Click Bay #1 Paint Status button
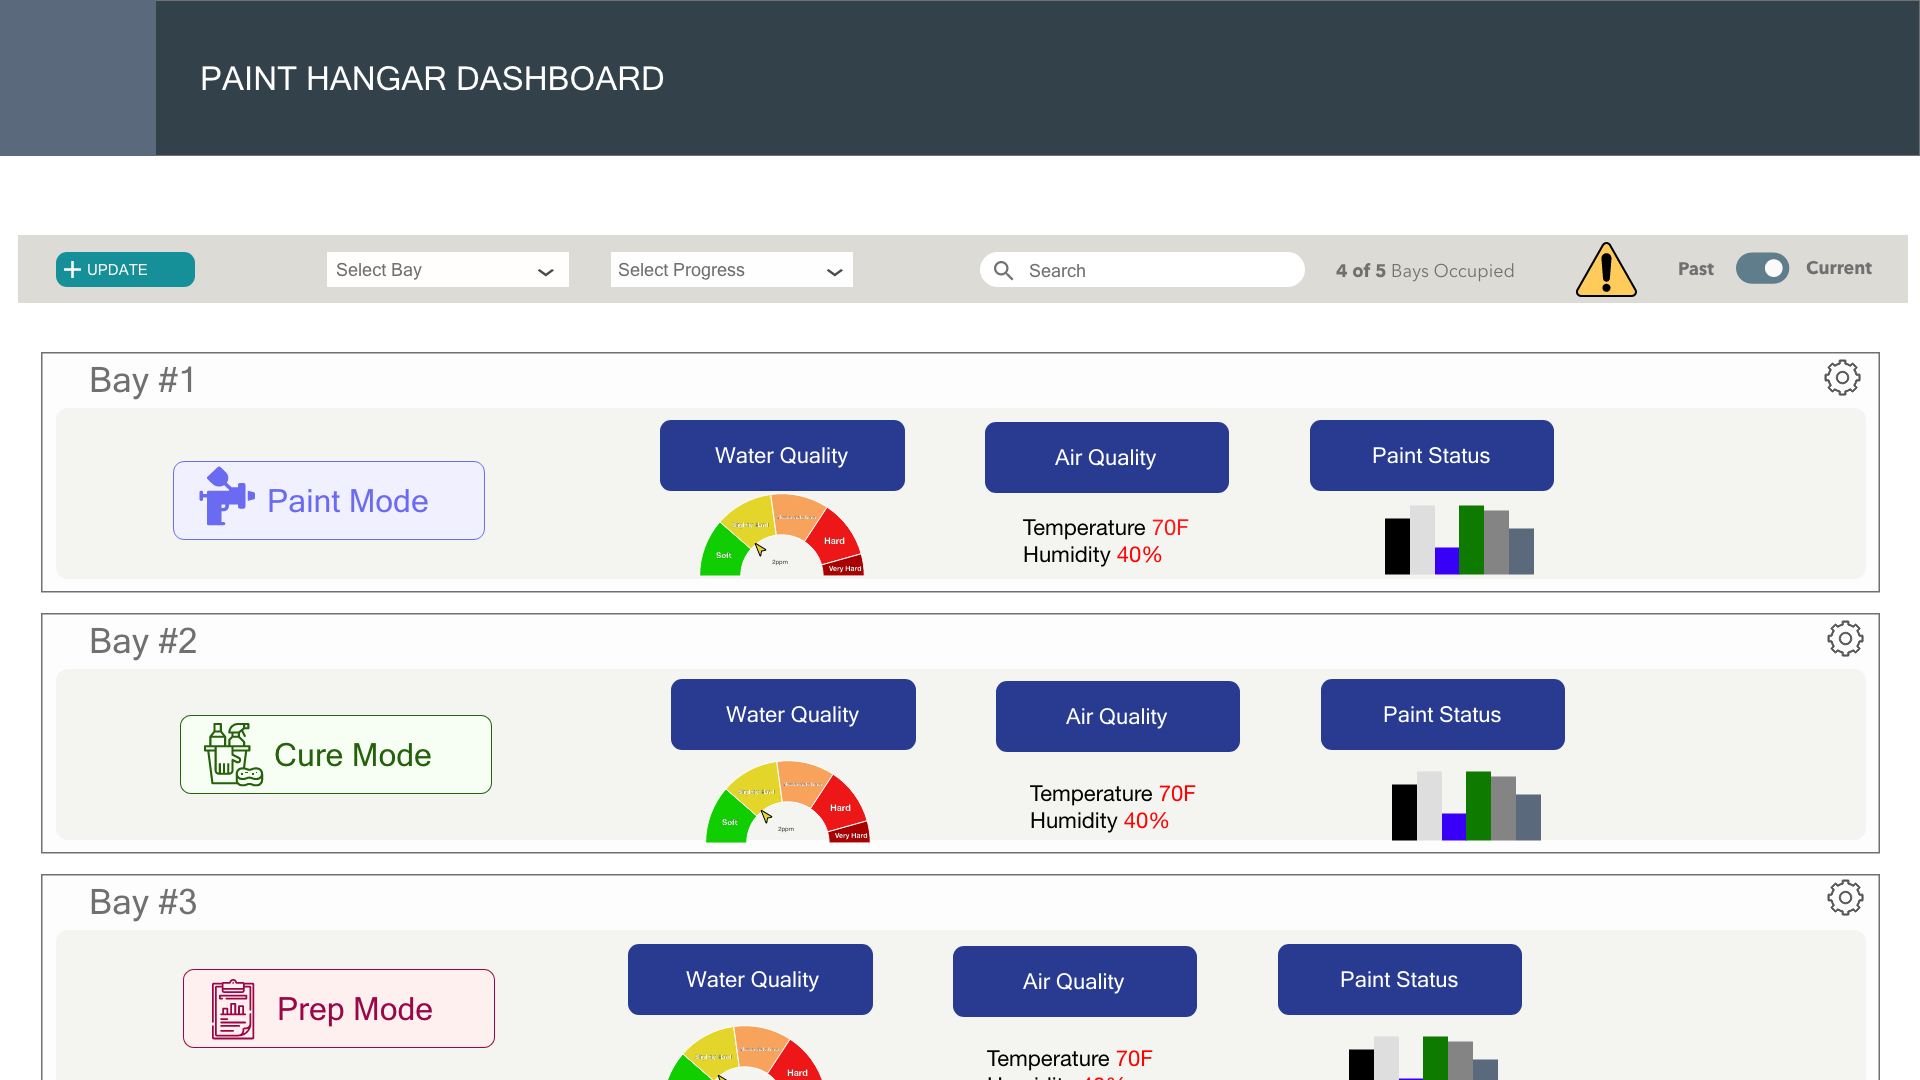The width and height of the screenshot is (1920, 1080). tap(1431, 456)
